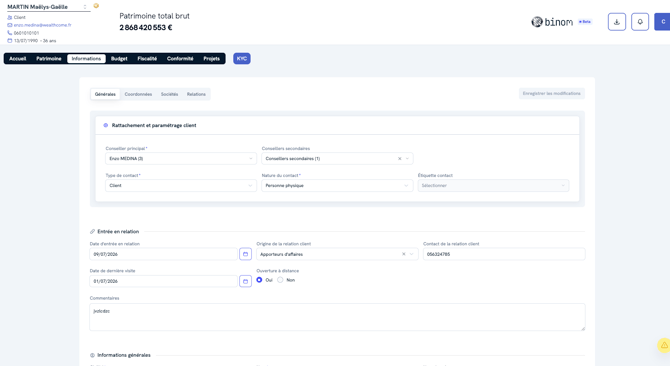The width and height of the screenshot is (670, 366).
Task: Clear the Origine de la relation client
Action: point(403,254)
